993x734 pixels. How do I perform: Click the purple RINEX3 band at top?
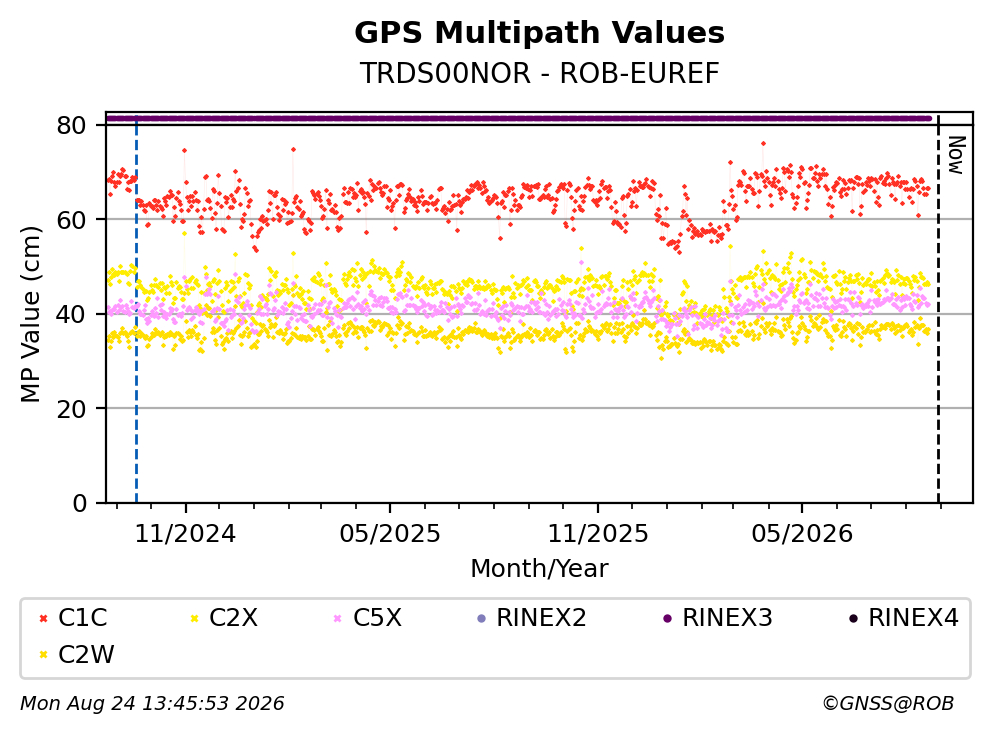(519, 118)
